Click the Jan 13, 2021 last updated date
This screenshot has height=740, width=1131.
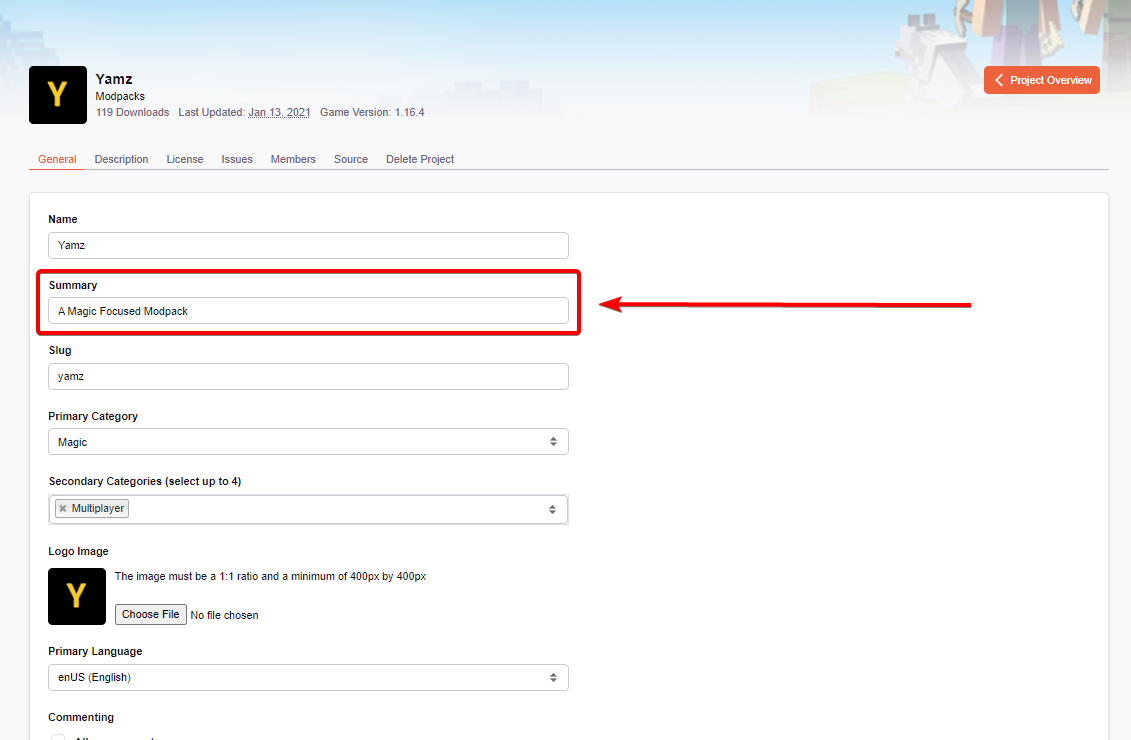tap(279, 113)
